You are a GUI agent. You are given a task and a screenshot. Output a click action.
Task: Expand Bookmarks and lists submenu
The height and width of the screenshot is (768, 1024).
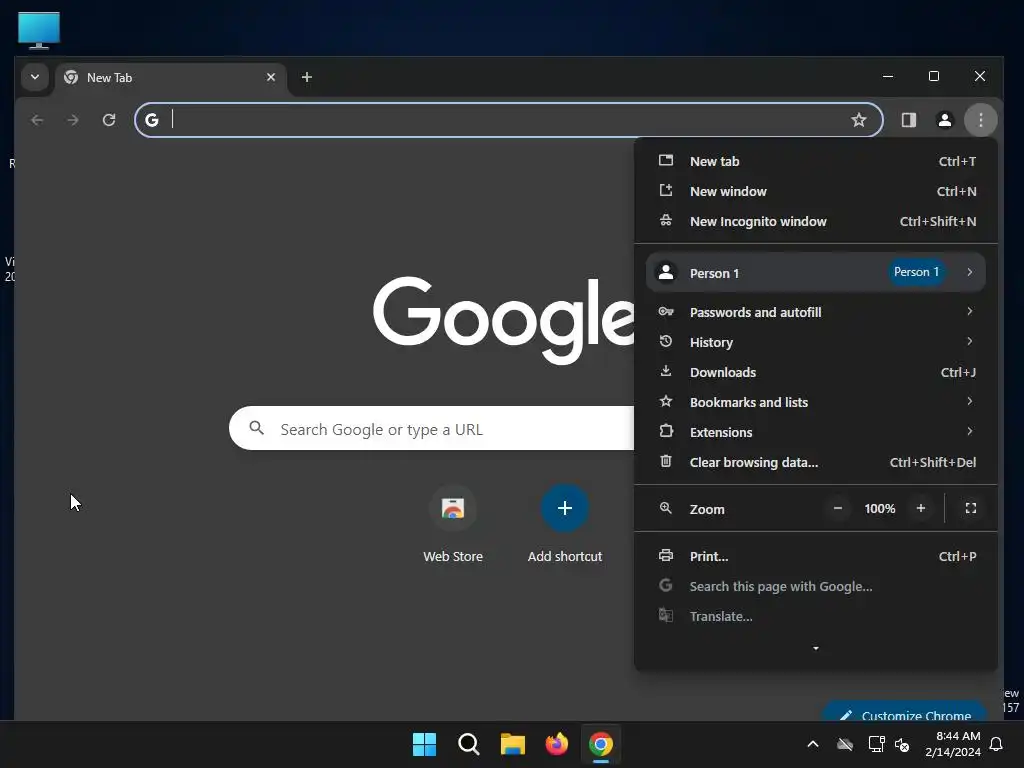click(816, 402)
